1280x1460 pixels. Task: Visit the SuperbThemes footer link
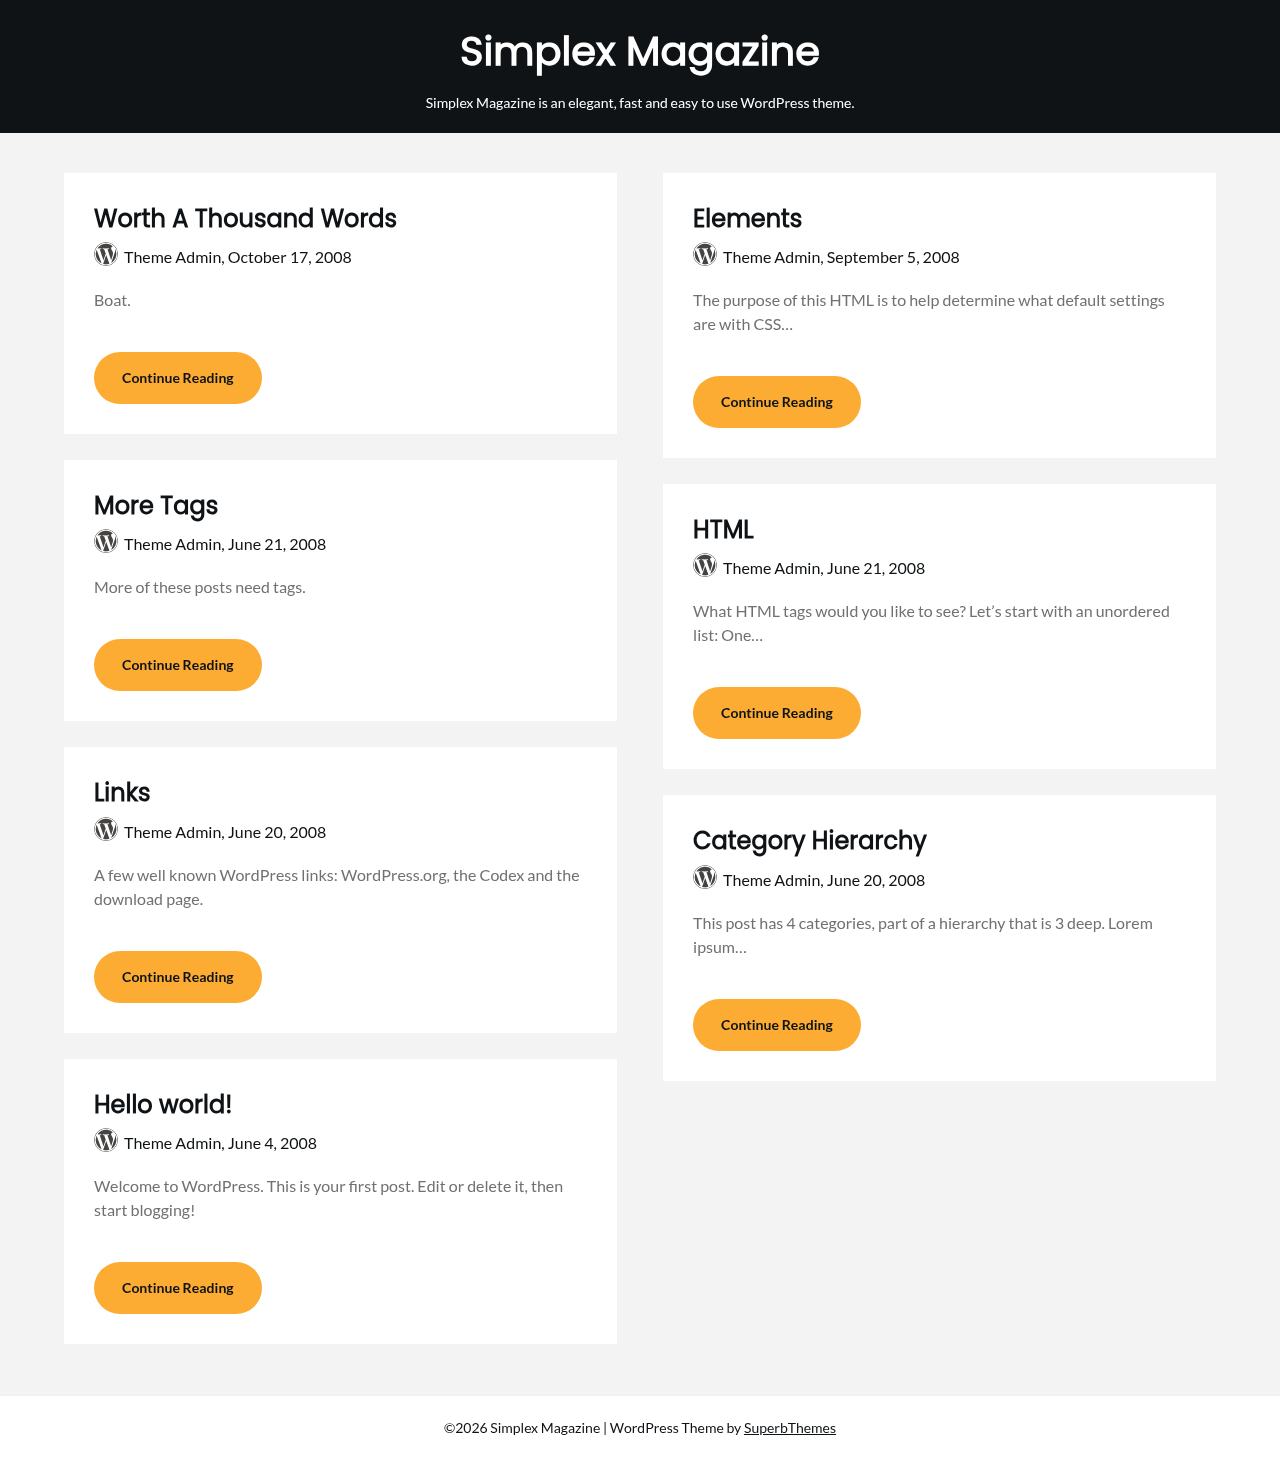(x=790, y=1428)
